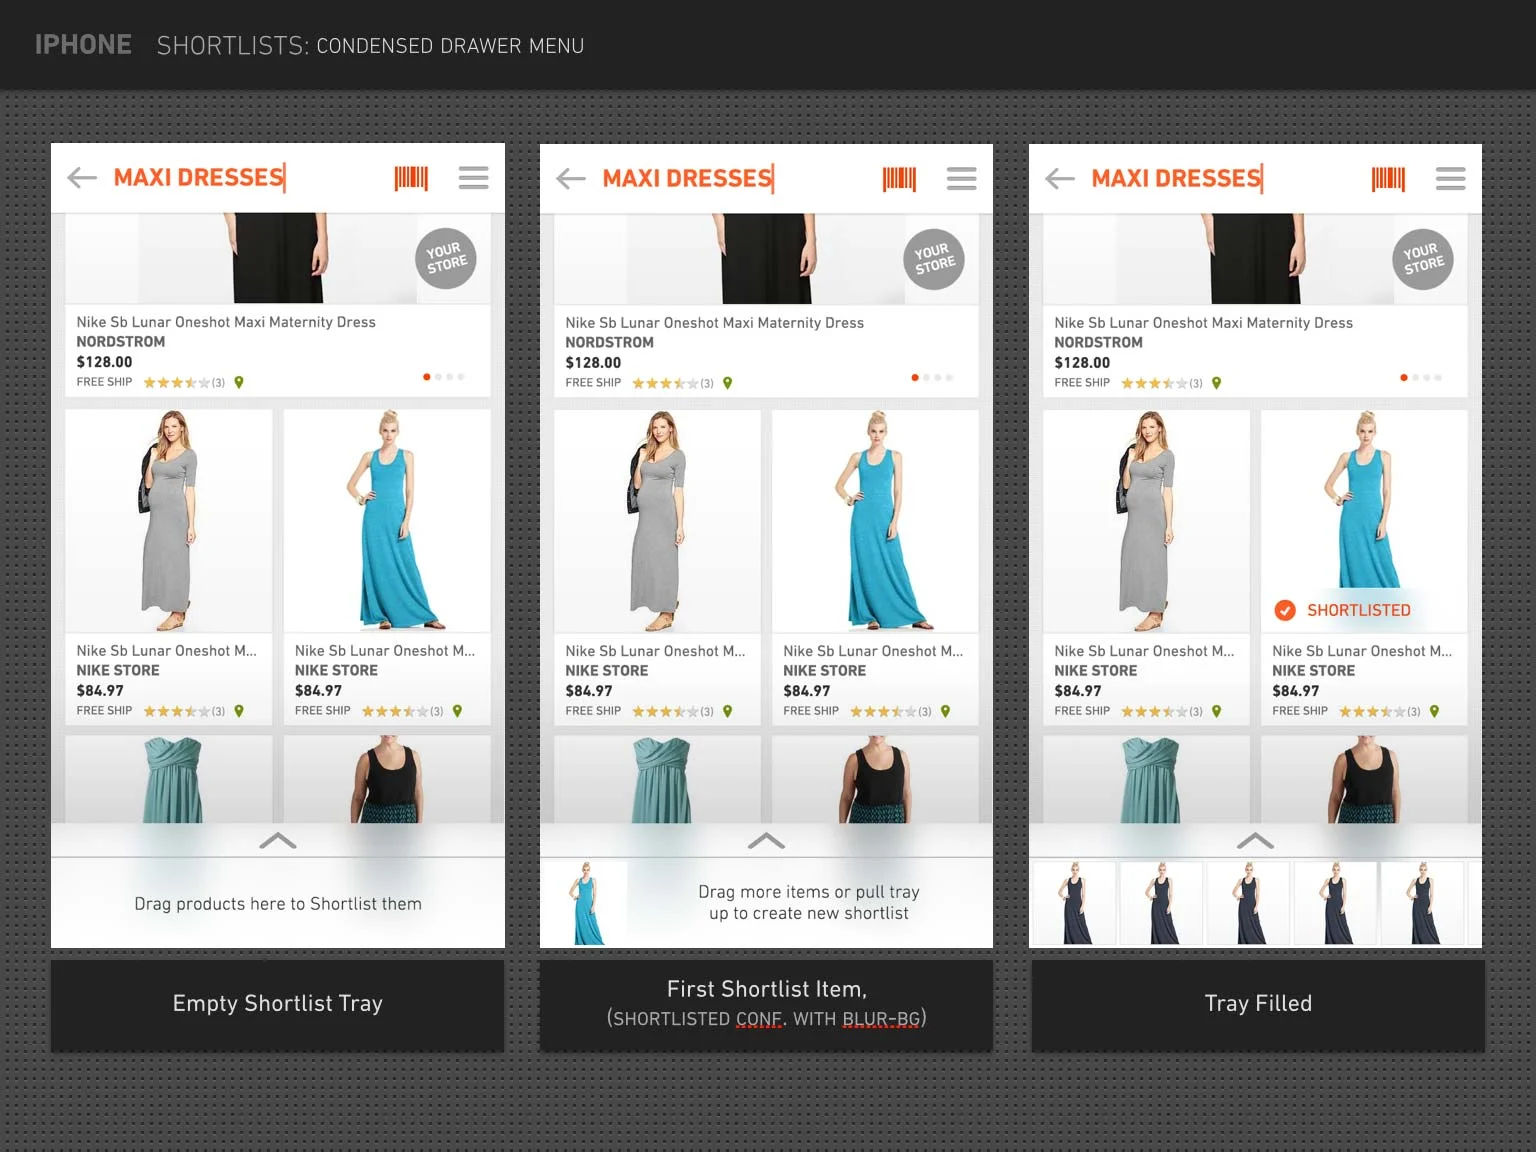Select fifth navy dress thumbnail in filled tray

[1423, 903]
